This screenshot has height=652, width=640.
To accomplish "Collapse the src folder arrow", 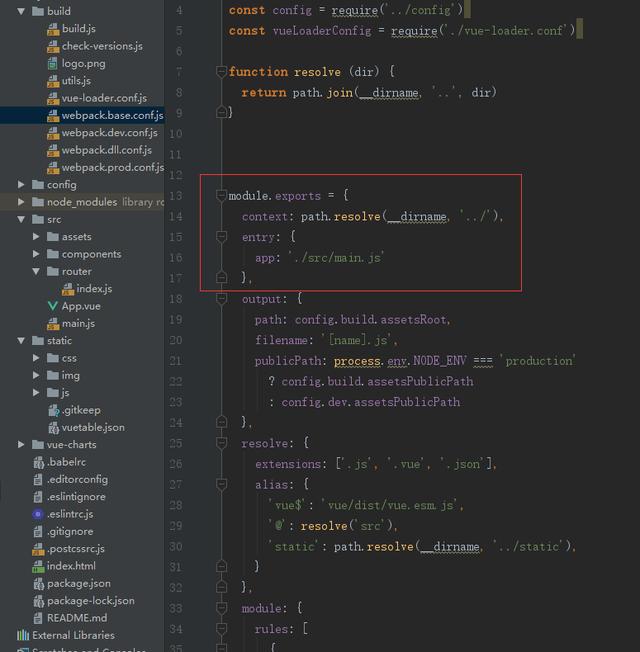I will [21, 219].
